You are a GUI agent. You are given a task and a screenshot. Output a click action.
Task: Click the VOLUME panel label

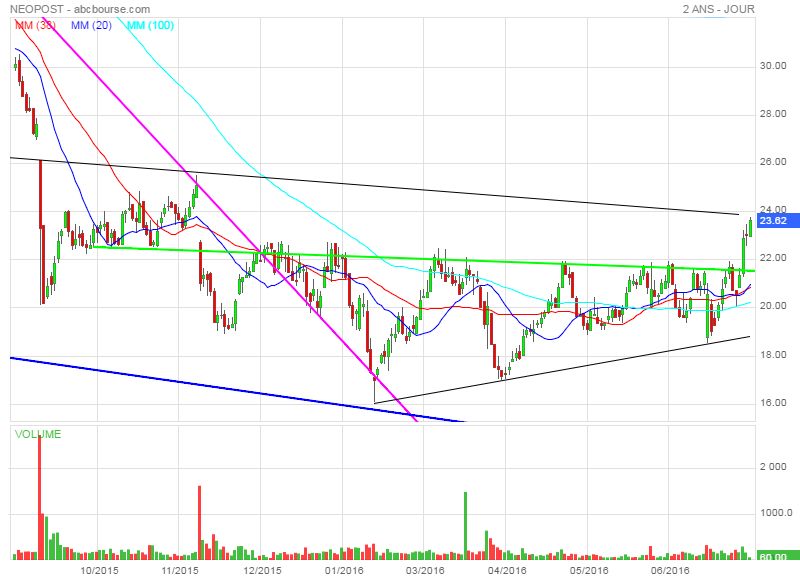(x=37, y=434)
